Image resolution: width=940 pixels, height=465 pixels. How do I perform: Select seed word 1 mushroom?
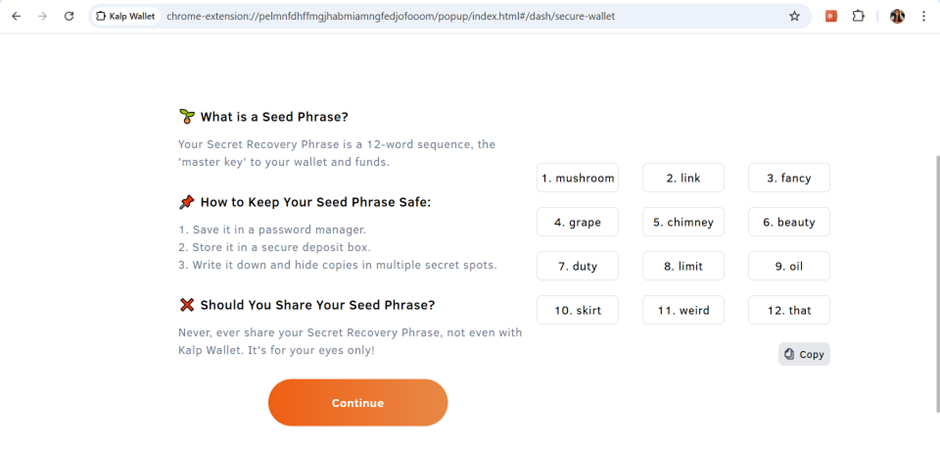[578, 178]
